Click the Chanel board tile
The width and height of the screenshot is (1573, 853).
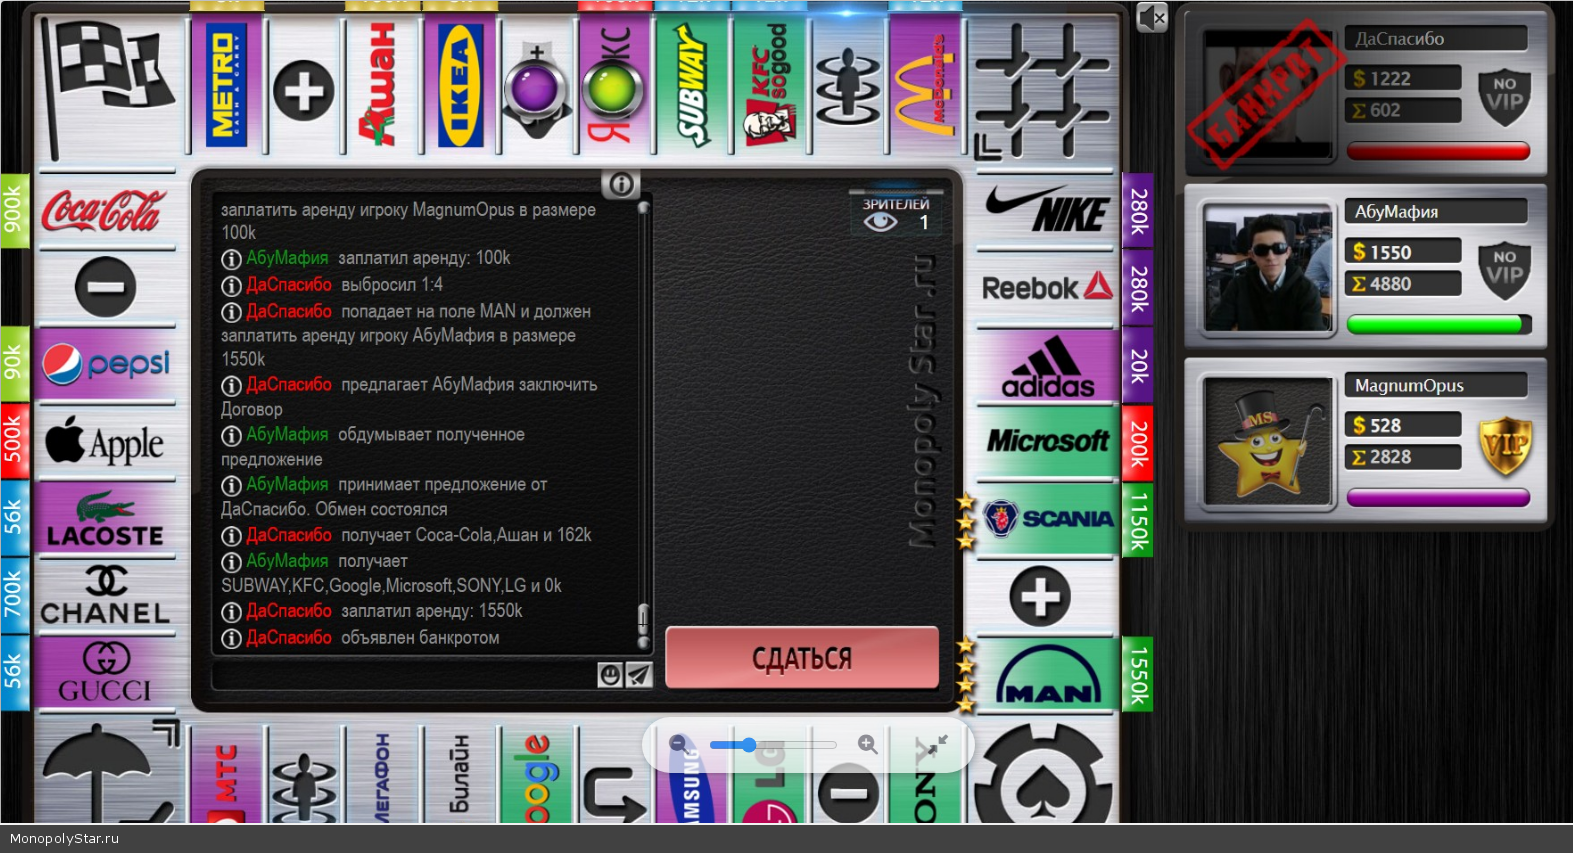point(105,597)
